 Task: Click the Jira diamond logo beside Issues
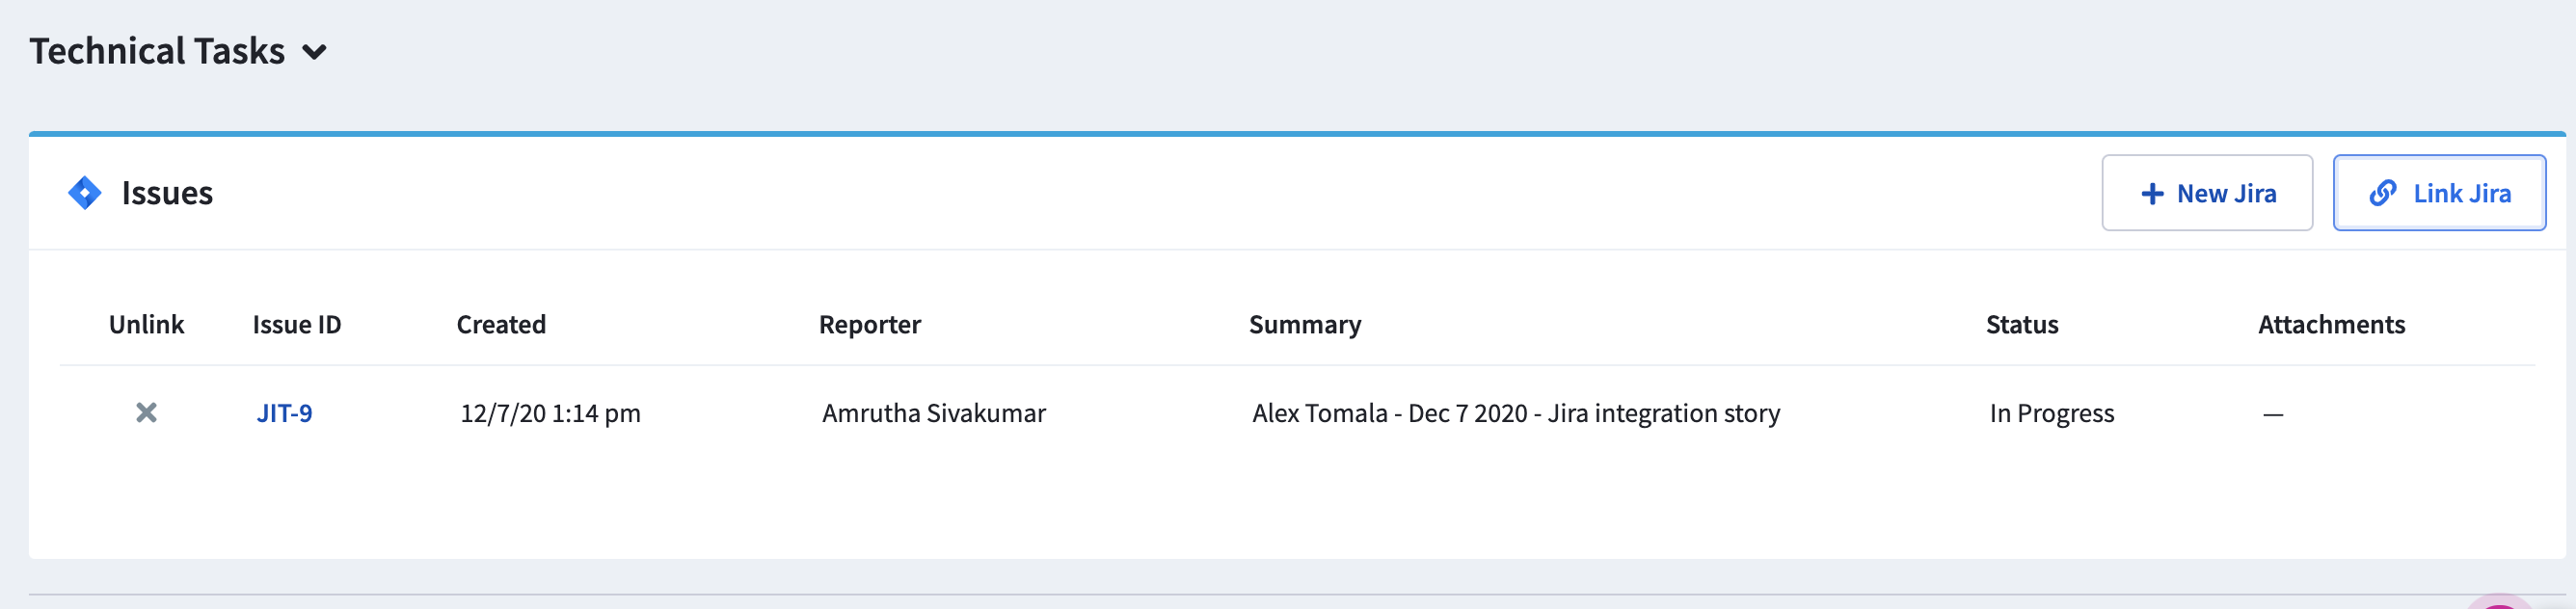[85, 193]
